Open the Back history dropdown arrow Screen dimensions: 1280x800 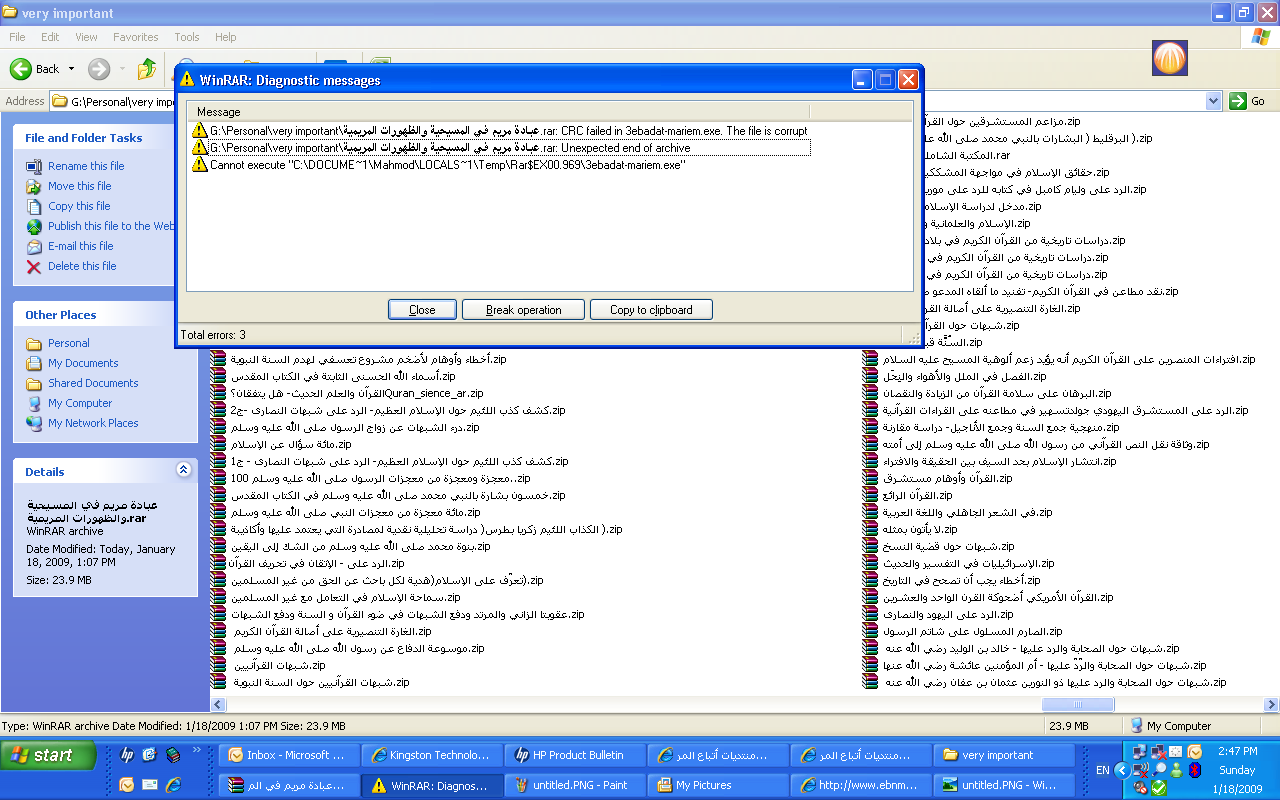point(71,69)
